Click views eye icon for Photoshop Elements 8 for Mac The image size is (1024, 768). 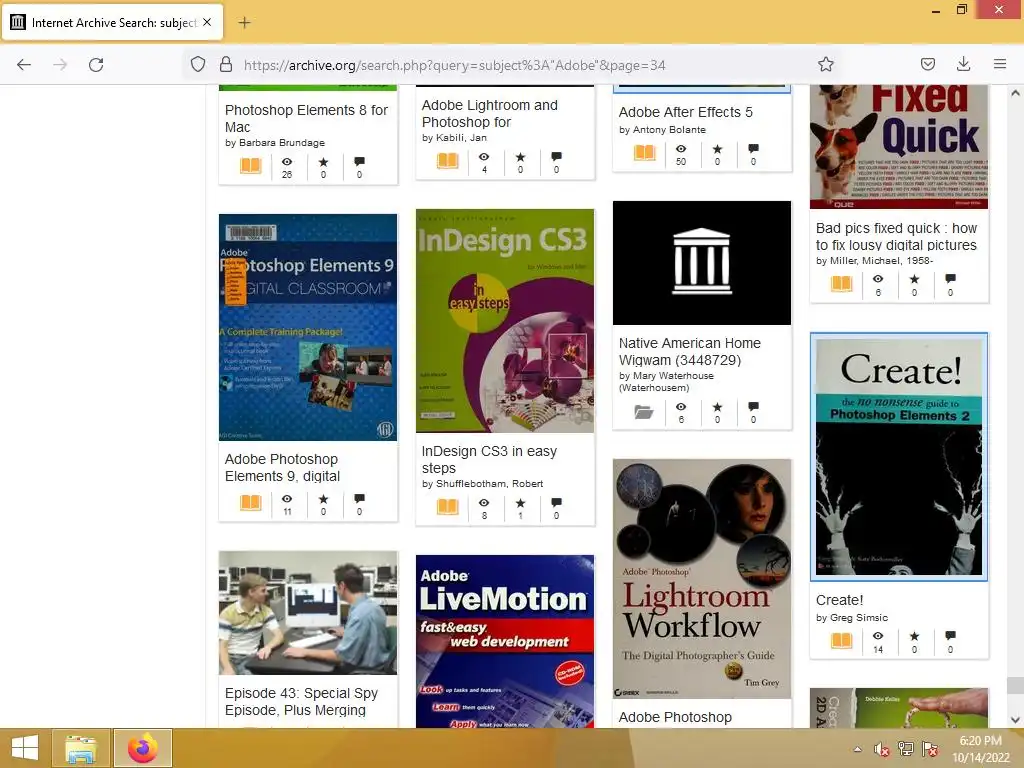coord(287,161)
